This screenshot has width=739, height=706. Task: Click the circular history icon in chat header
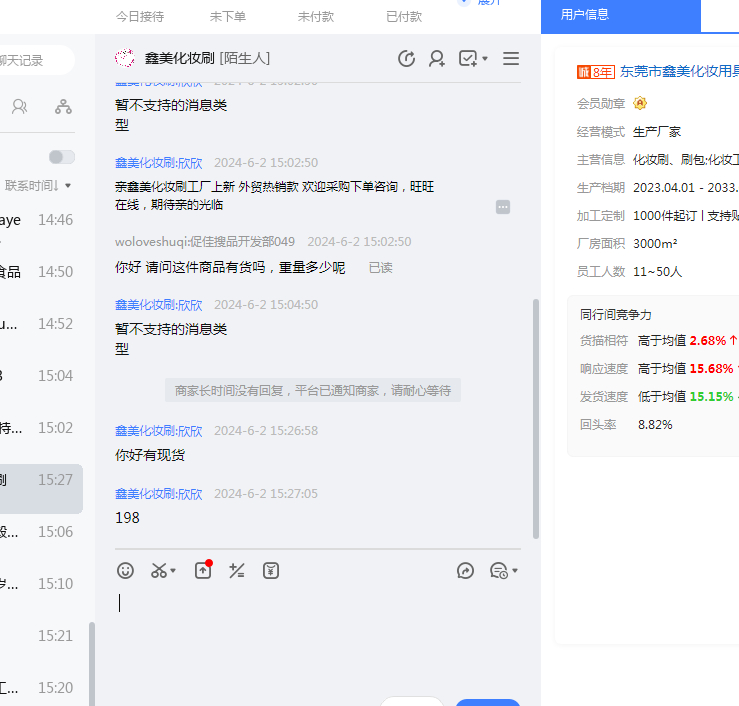pos(406,59)
